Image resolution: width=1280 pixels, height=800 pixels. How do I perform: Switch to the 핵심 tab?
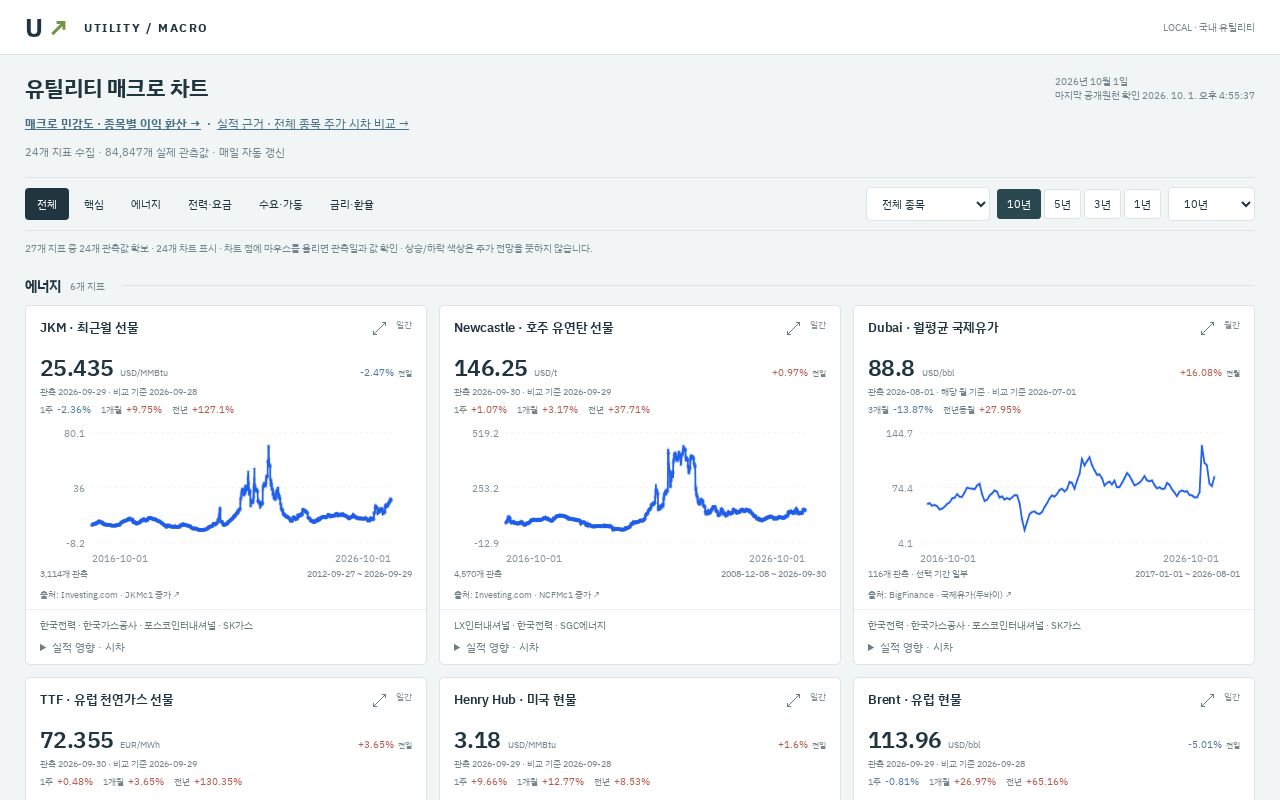[x=94, y=204]
